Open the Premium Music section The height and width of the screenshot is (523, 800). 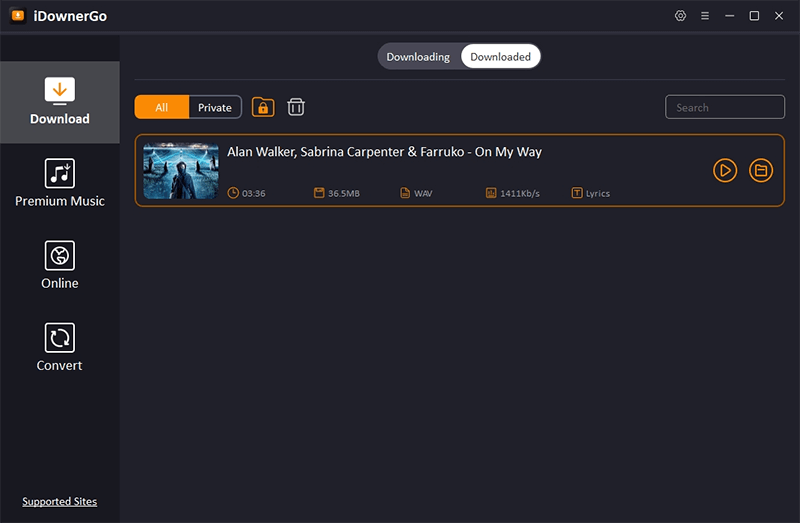(60, 183)
